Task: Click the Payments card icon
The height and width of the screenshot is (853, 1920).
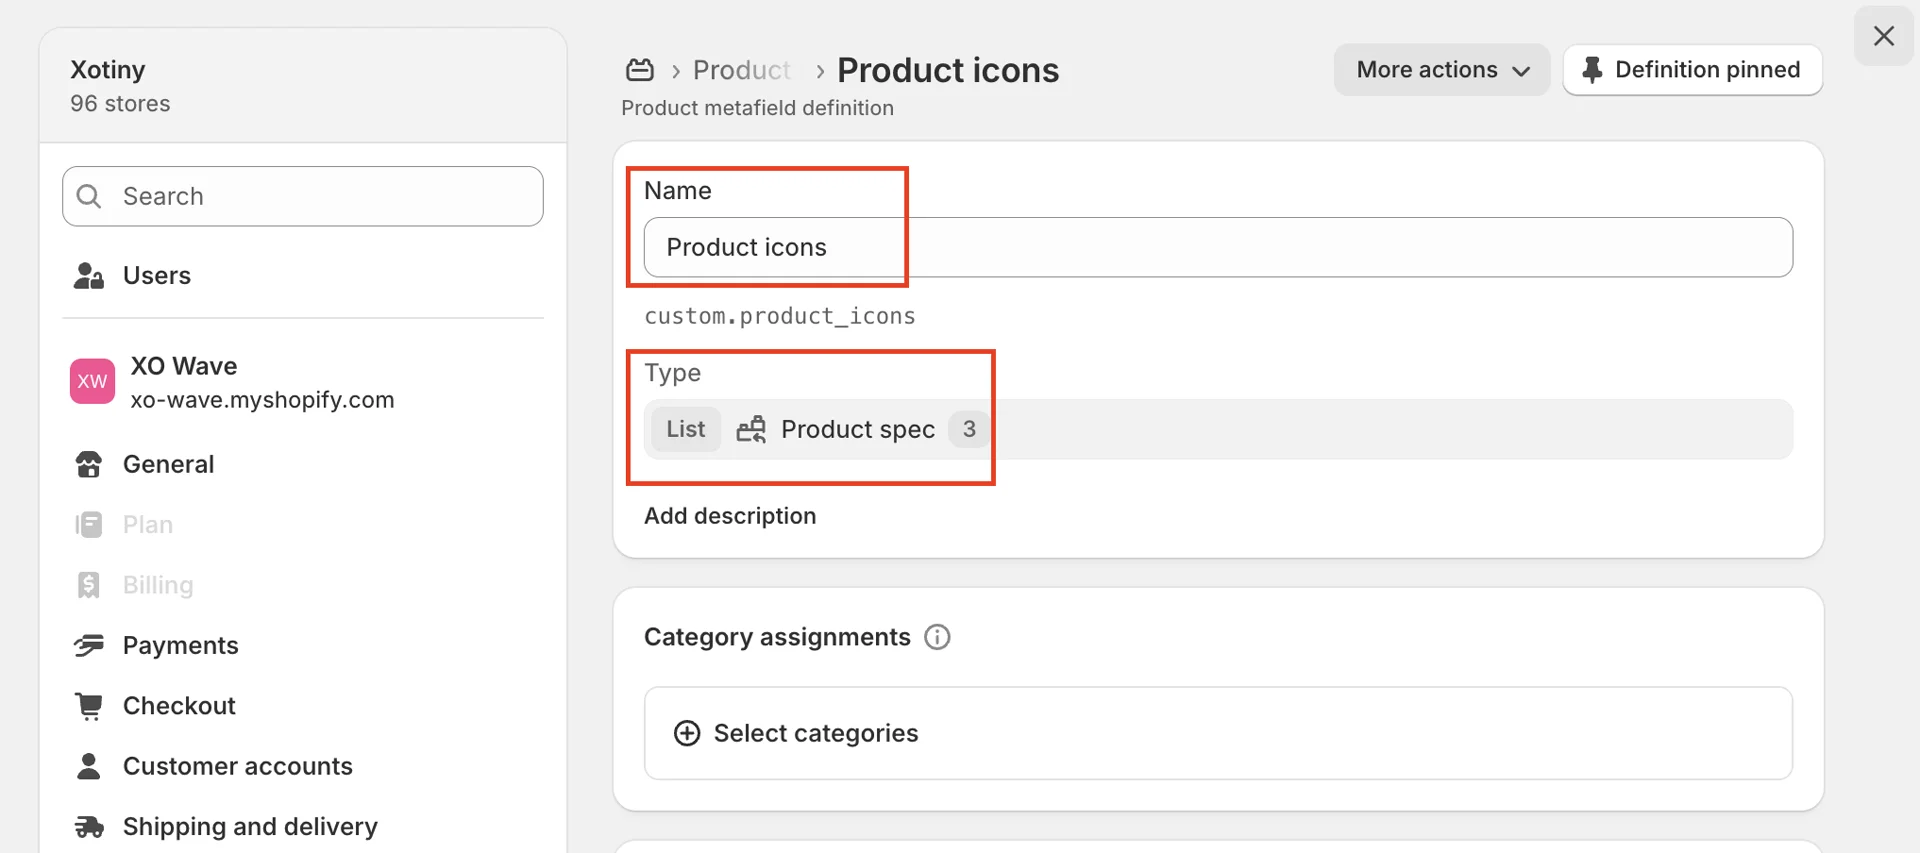Action: (89, 646)
